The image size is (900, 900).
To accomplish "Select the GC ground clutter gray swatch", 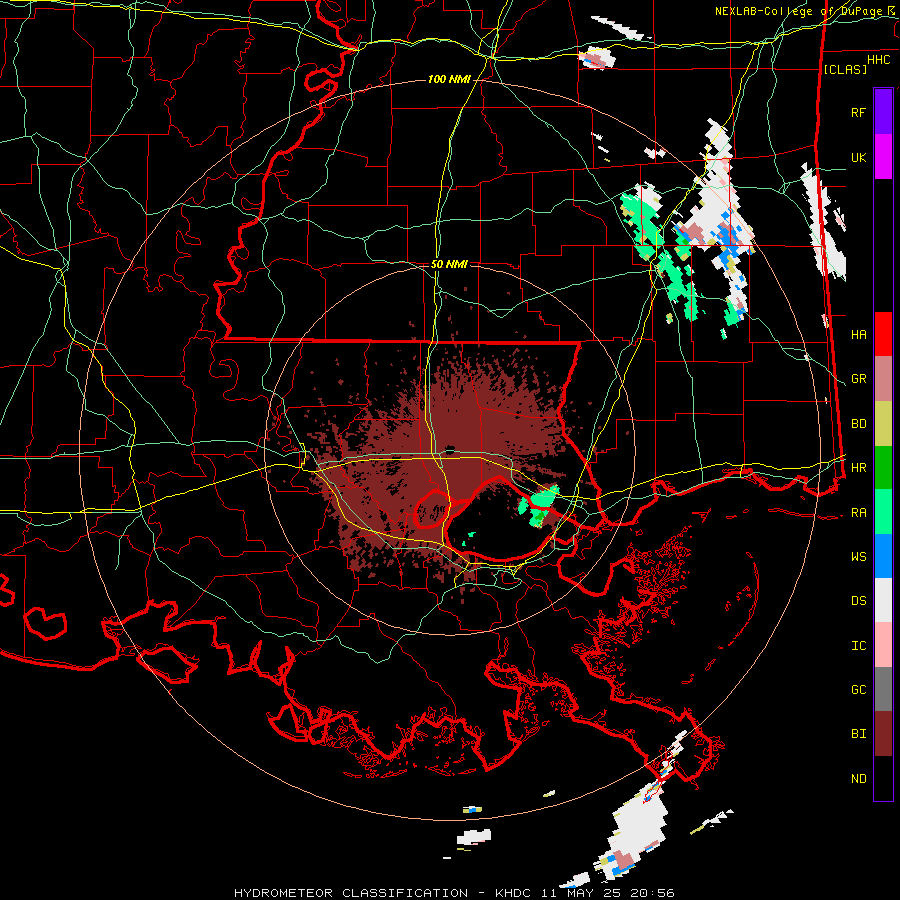I will 883,689.
